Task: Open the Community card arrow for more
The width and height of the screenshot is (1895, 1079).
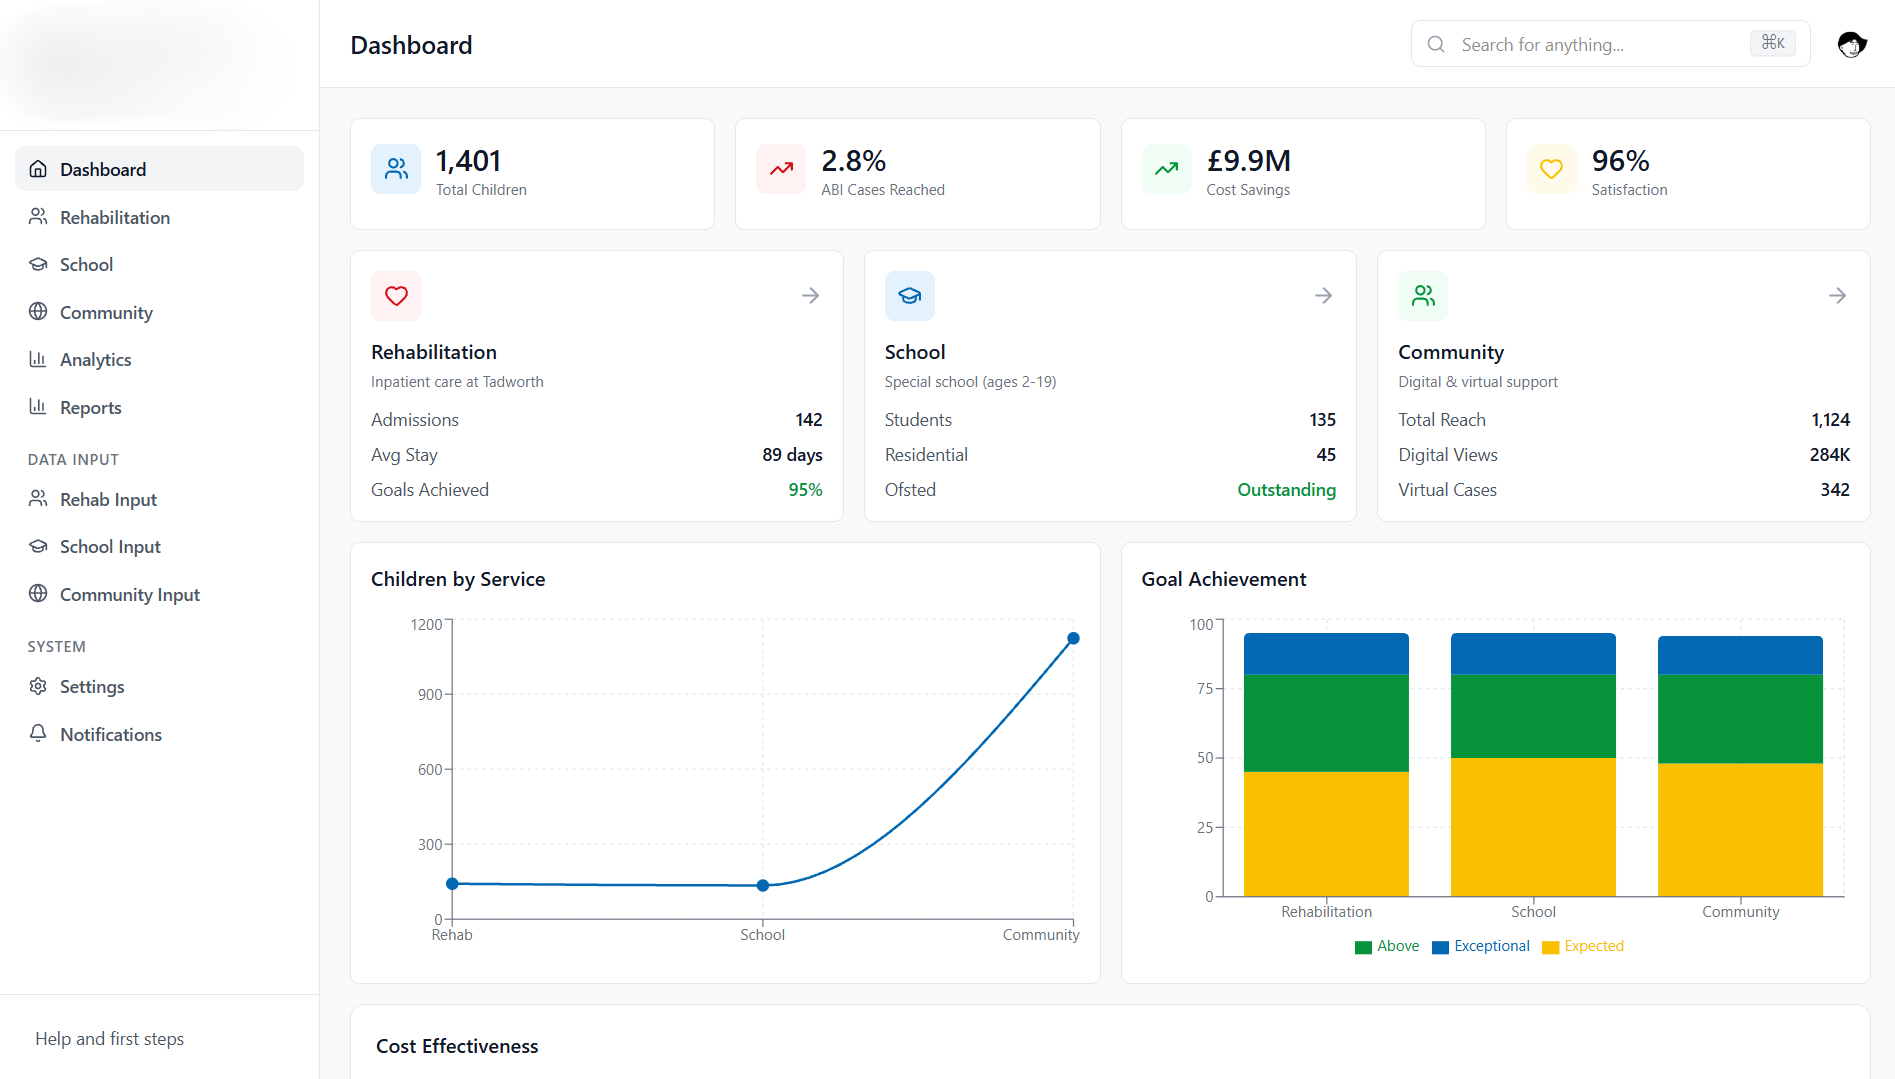Action: click(x=1838, y=295)
